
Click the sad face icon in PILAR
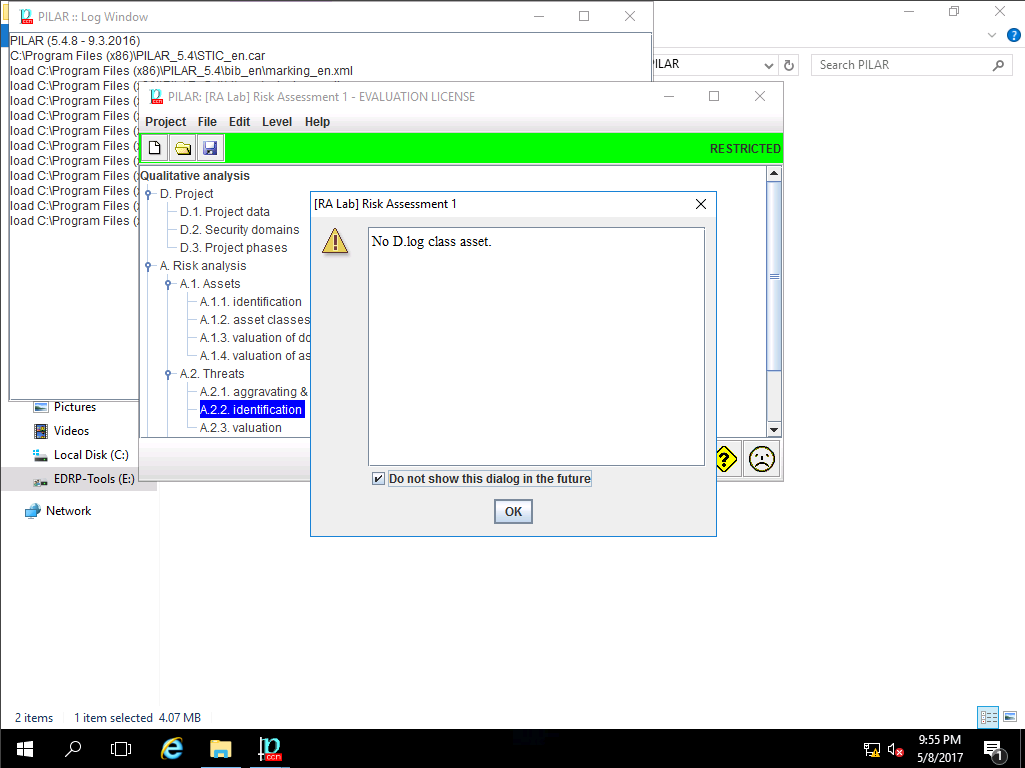point(762,459)
